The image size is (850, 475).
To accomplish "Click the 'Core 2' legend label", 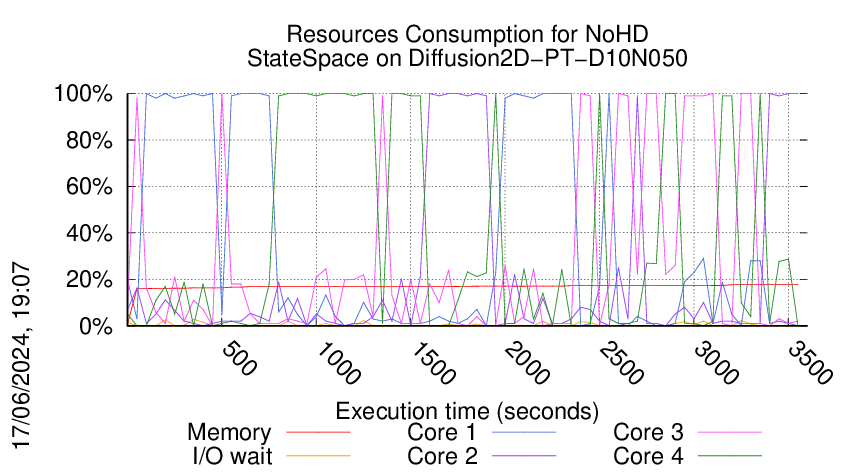I will coord(442,456).
